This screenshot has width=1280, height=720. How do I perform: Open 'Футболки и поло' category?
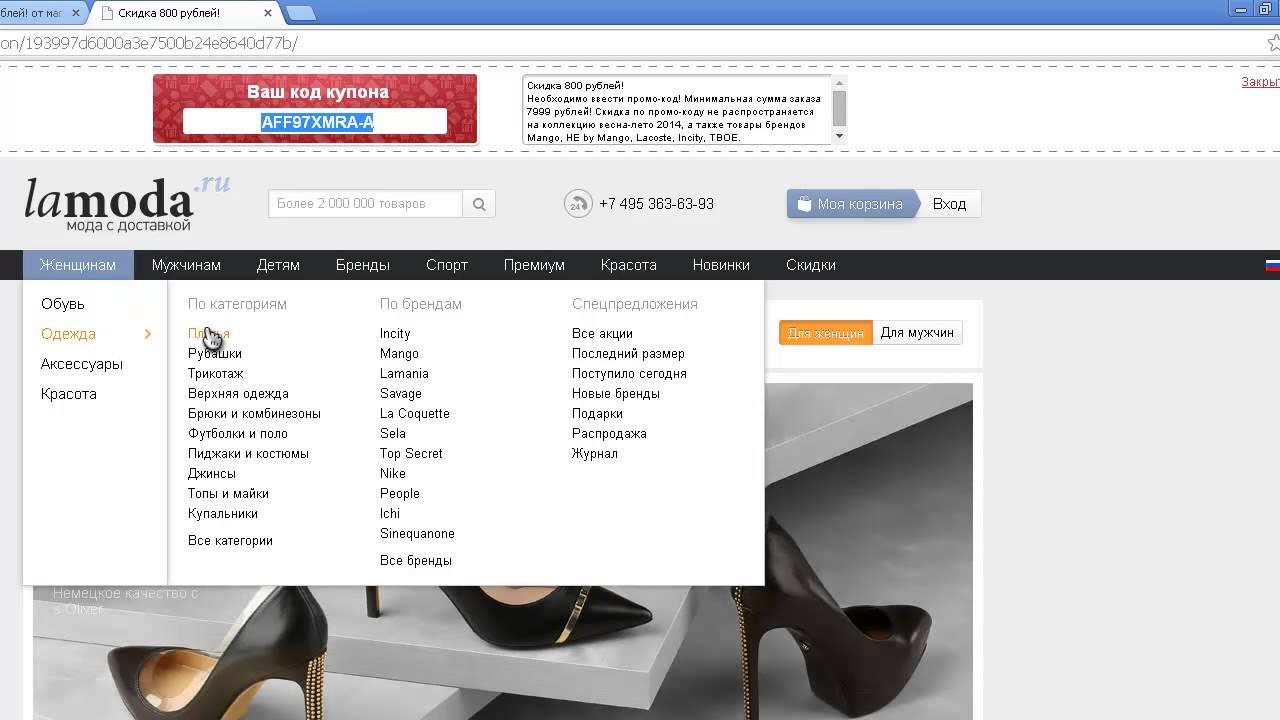(238, 434)
